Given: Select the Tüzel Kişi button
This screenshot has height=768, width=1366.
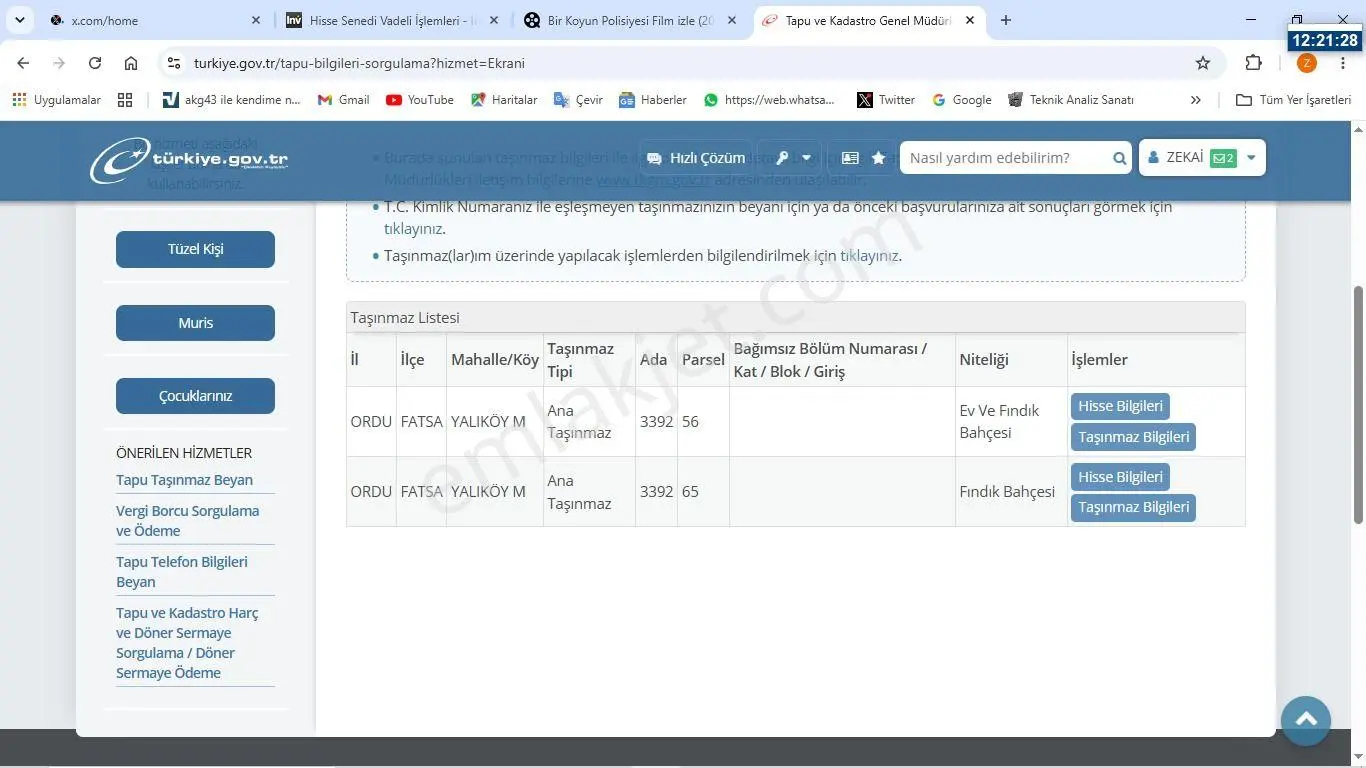Looking at the screenshot, I should pyautogui.click(x=195, y=249).
